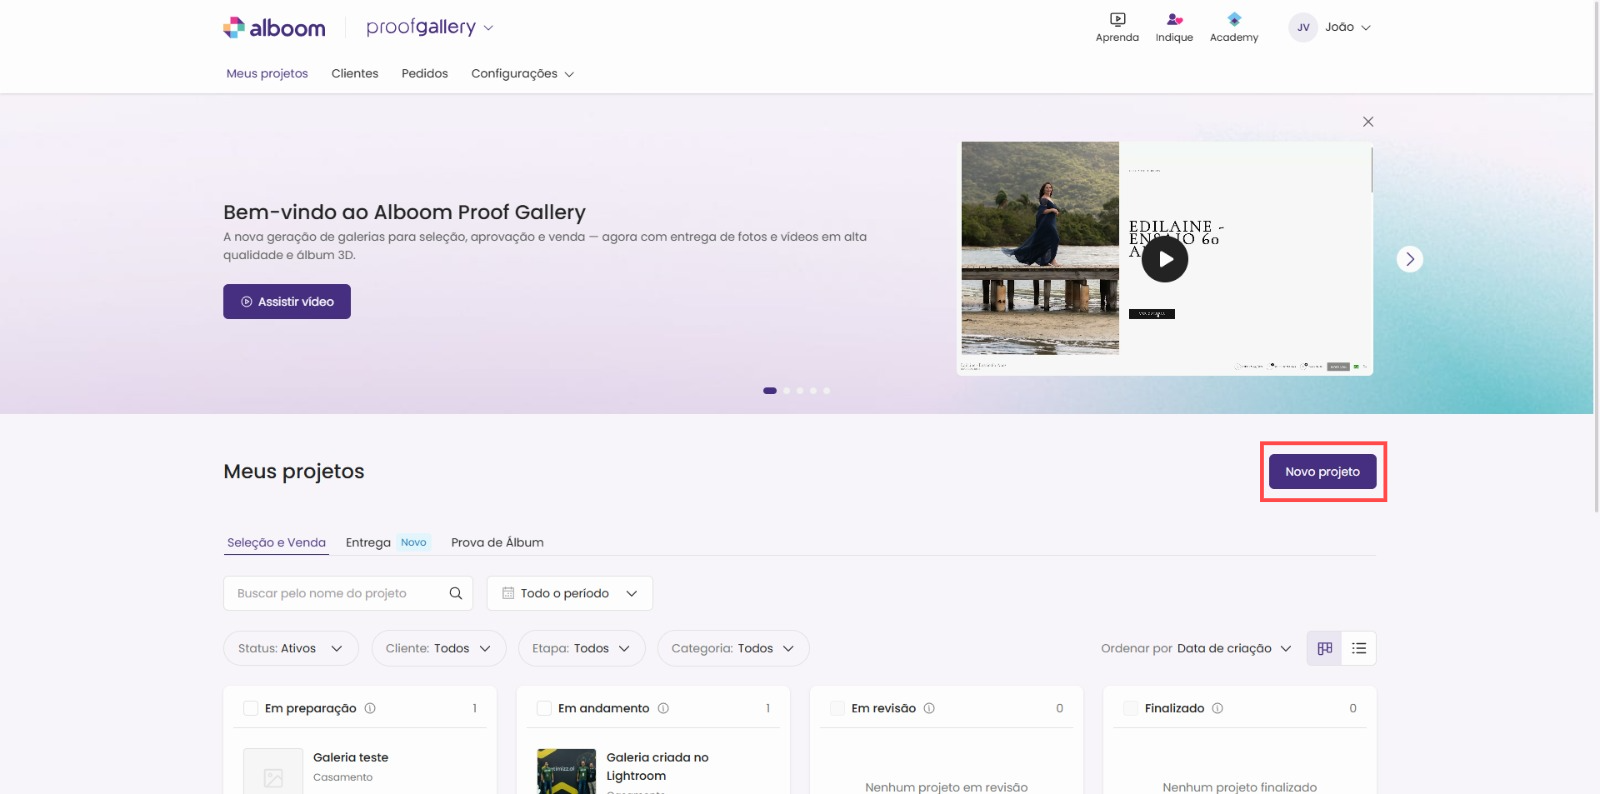Open the Indique referral icon
The image size is (1600, 794).
[x=1174, y=28]
